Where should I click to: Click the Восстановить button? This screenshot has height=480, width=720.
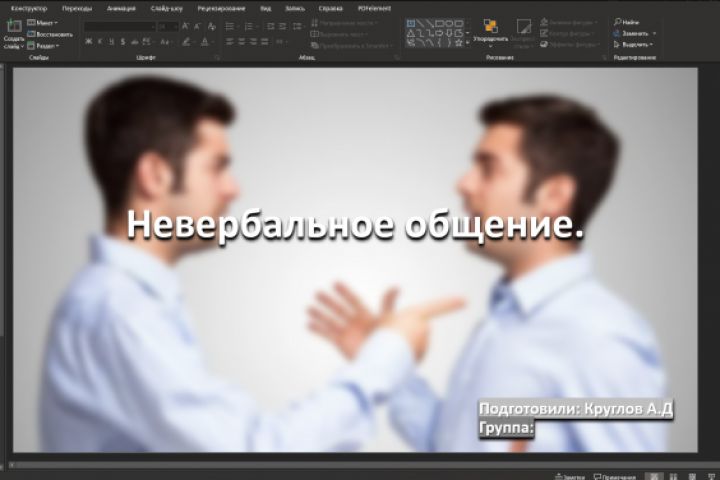(50, 34)
